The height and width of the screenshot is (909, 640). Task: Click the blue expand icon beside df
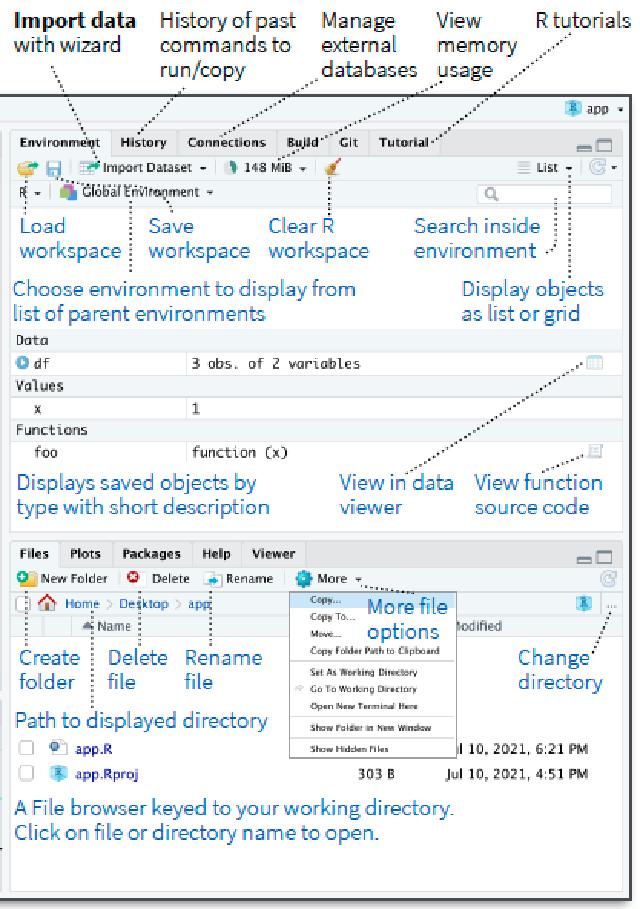click(x=22, y=363)
